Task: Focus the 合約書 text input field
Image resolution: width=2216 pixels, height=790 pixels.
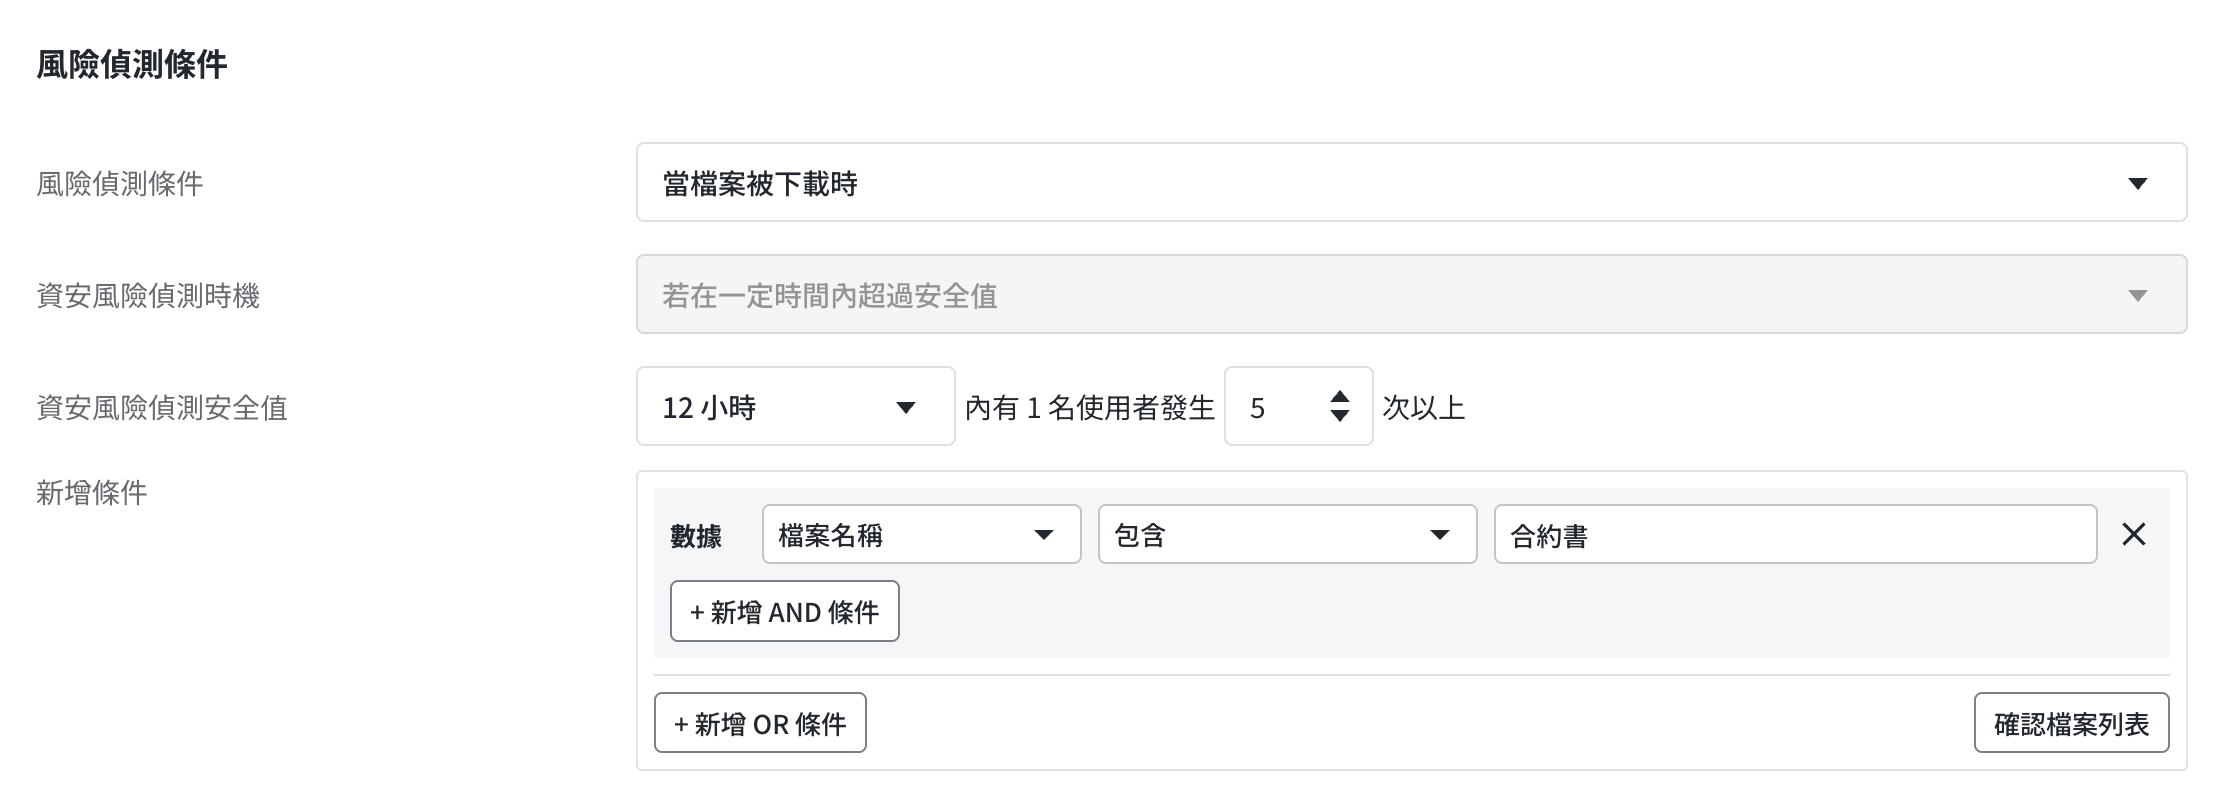Action: point(1794,535)
